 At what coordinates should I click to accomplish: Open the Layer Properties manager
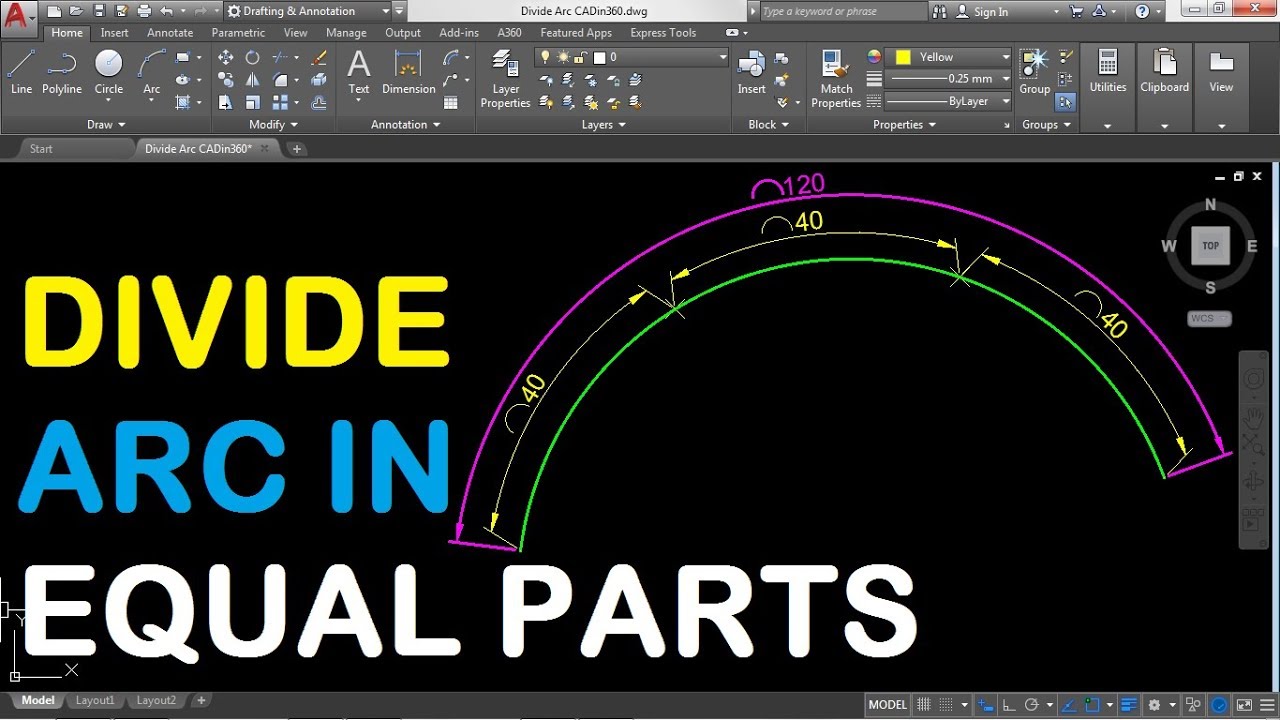(x=505, y=80)
